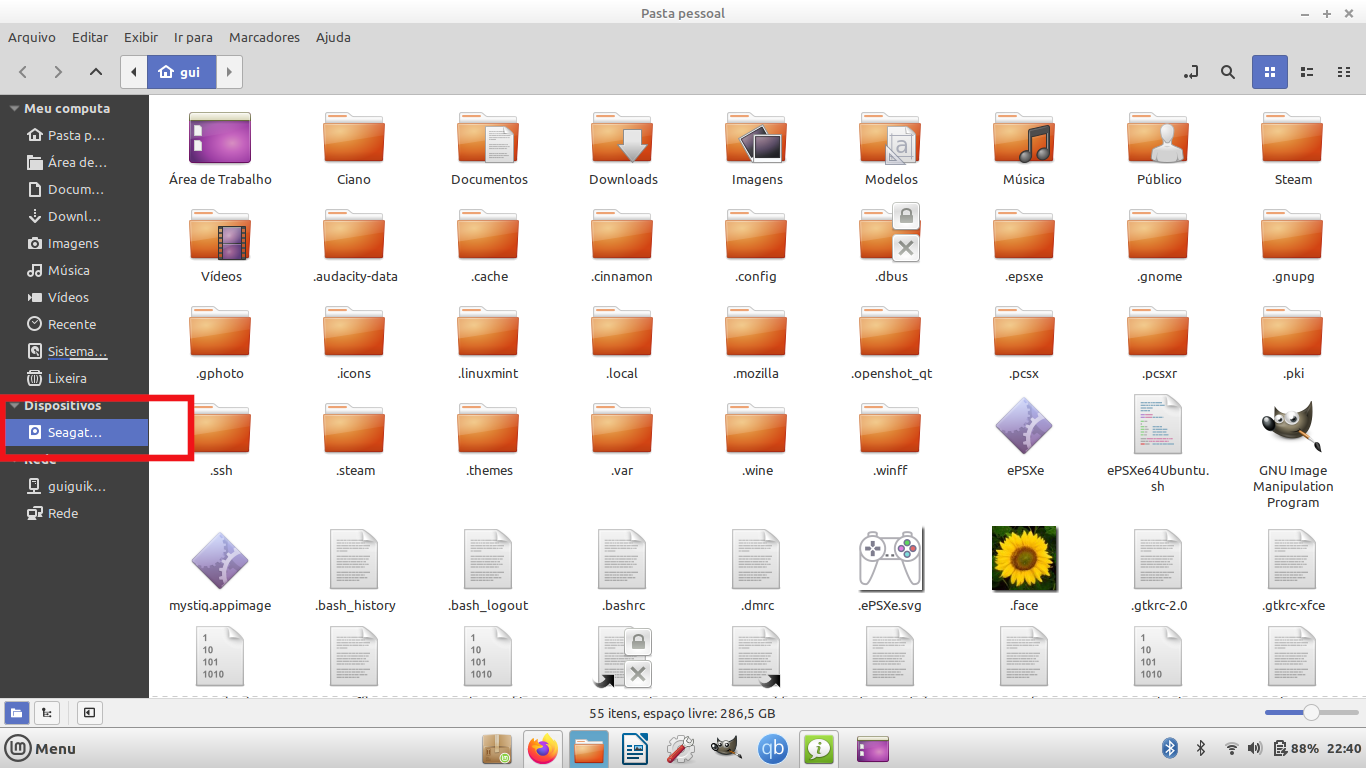Open the Editar menu
The image size is (1366, 768).
pos(90,37)
